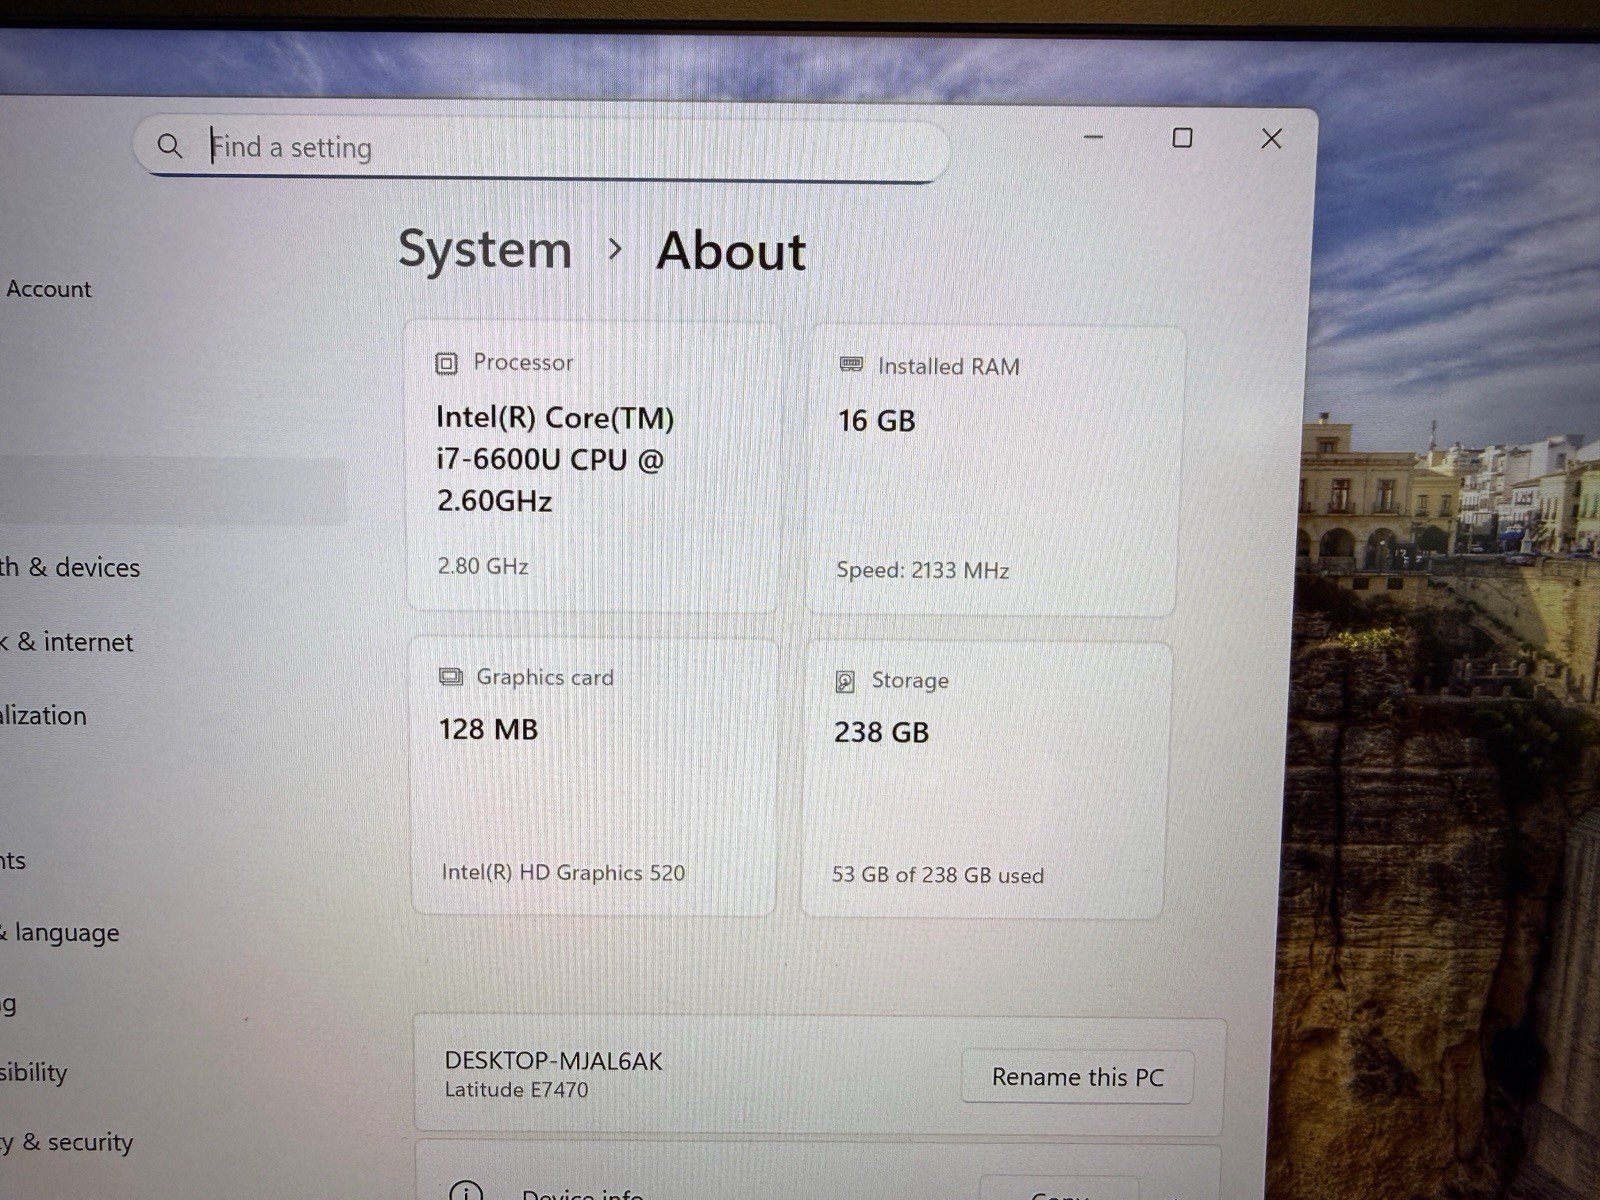Select Intel(R) HD Graphics 520 text
1600x1200 pixels.
pos(563,873)
